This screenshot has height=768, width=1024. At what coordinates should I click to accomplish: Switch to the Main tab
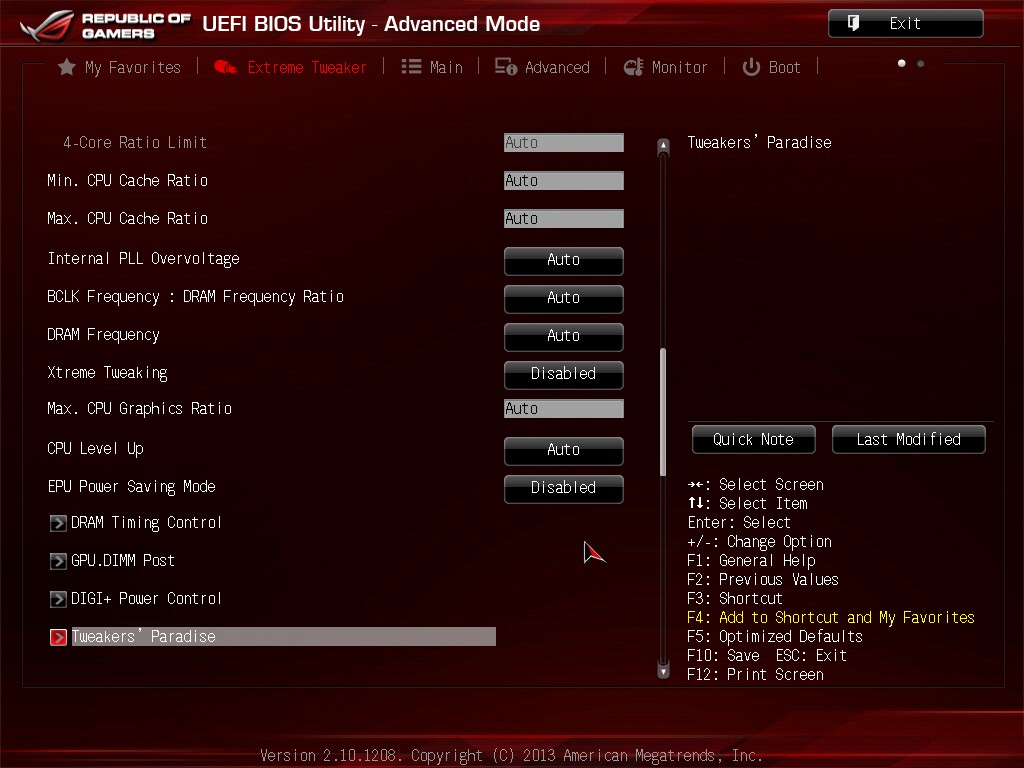tap(432, 67)
